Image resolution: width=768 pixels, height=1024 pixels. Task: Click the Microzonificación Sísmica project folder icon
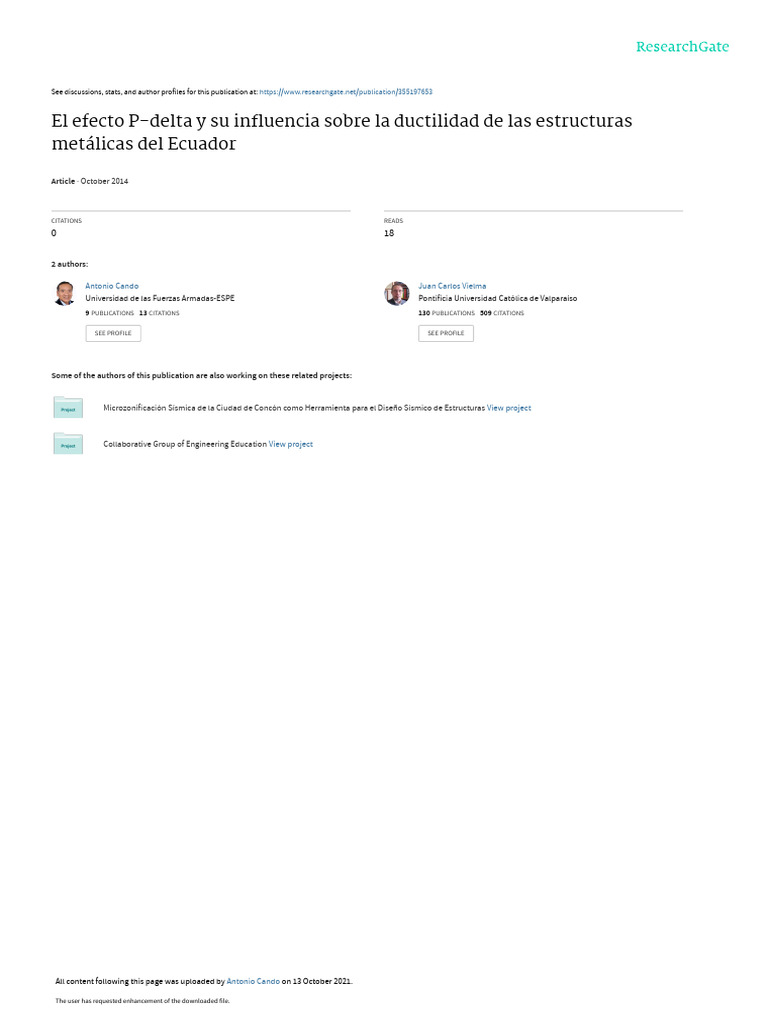(x=68, y=407)
